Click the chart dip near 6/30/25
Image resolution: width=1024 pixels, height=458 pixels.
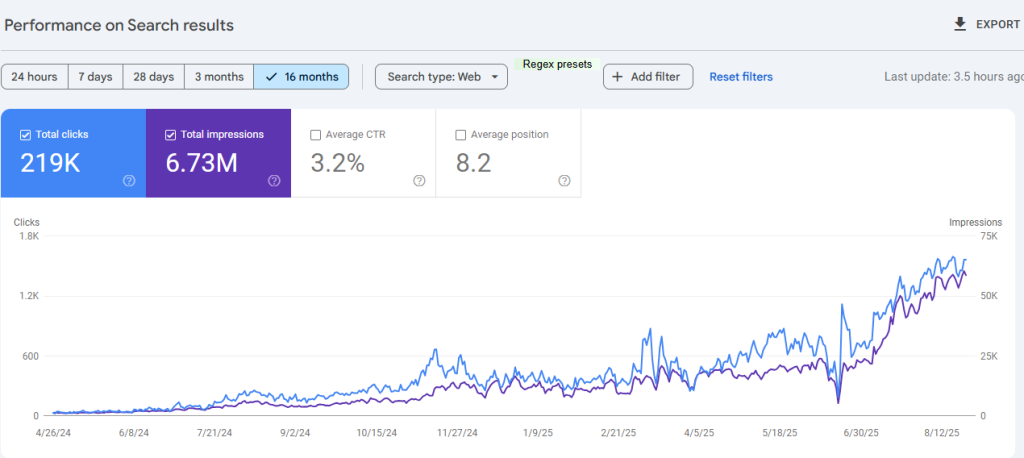point(838,402)
